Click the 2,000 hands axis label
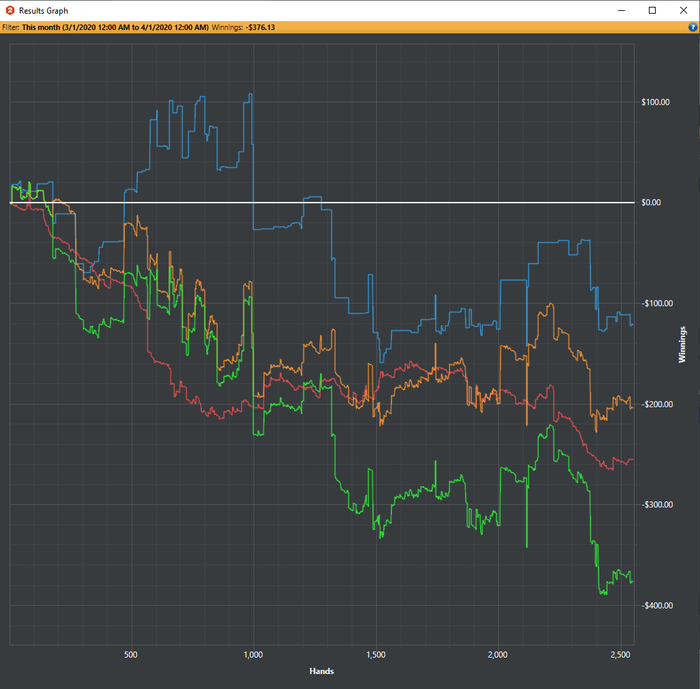 coord(498,655)
